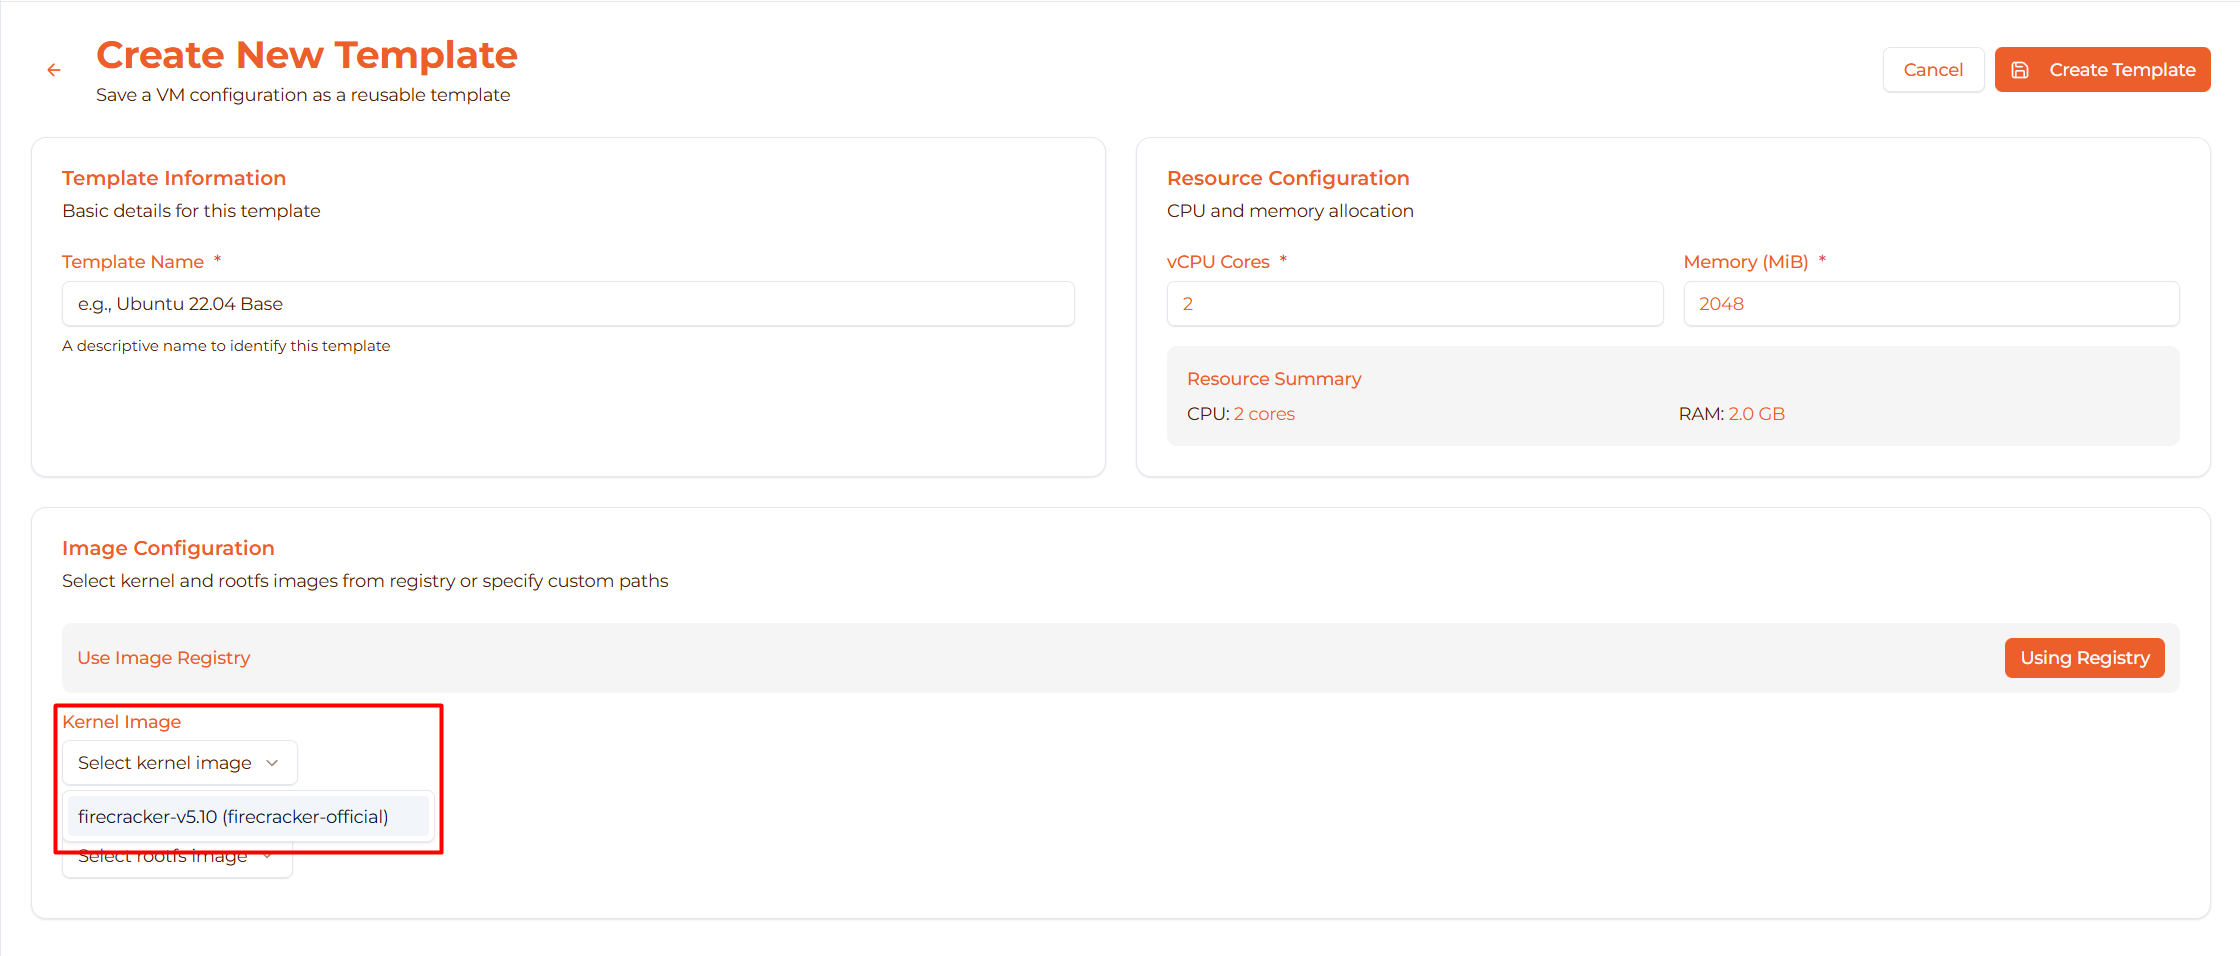Click the save icon in Create Template

click(x=2020, y=70)
